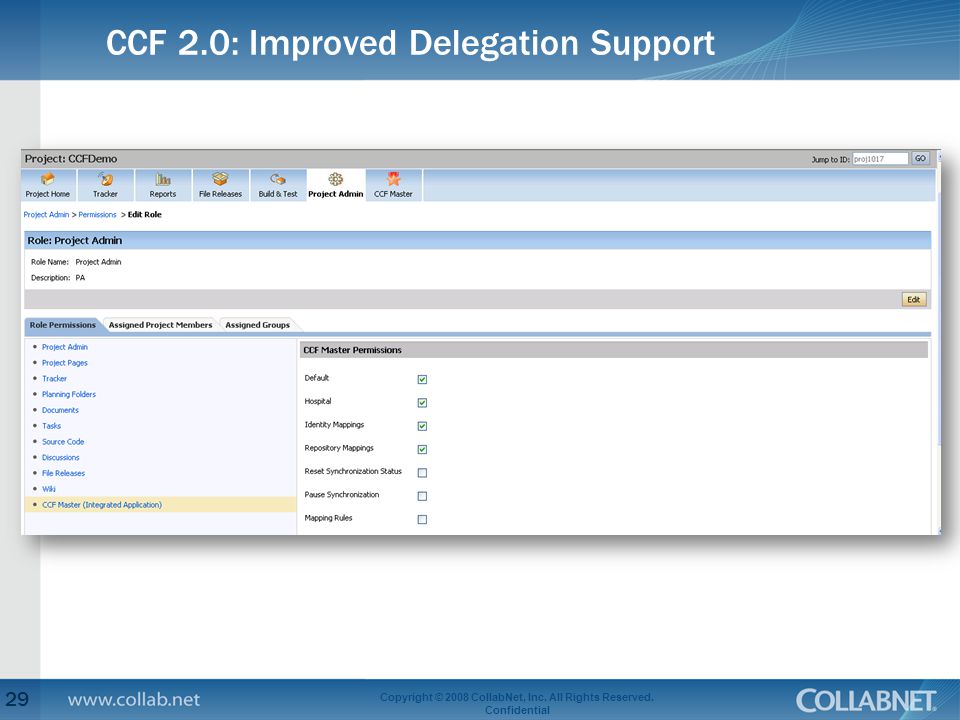Enable the Pause Synchronization checkbox
Viewport: 960px width, 720px height.
pos(422,496)
